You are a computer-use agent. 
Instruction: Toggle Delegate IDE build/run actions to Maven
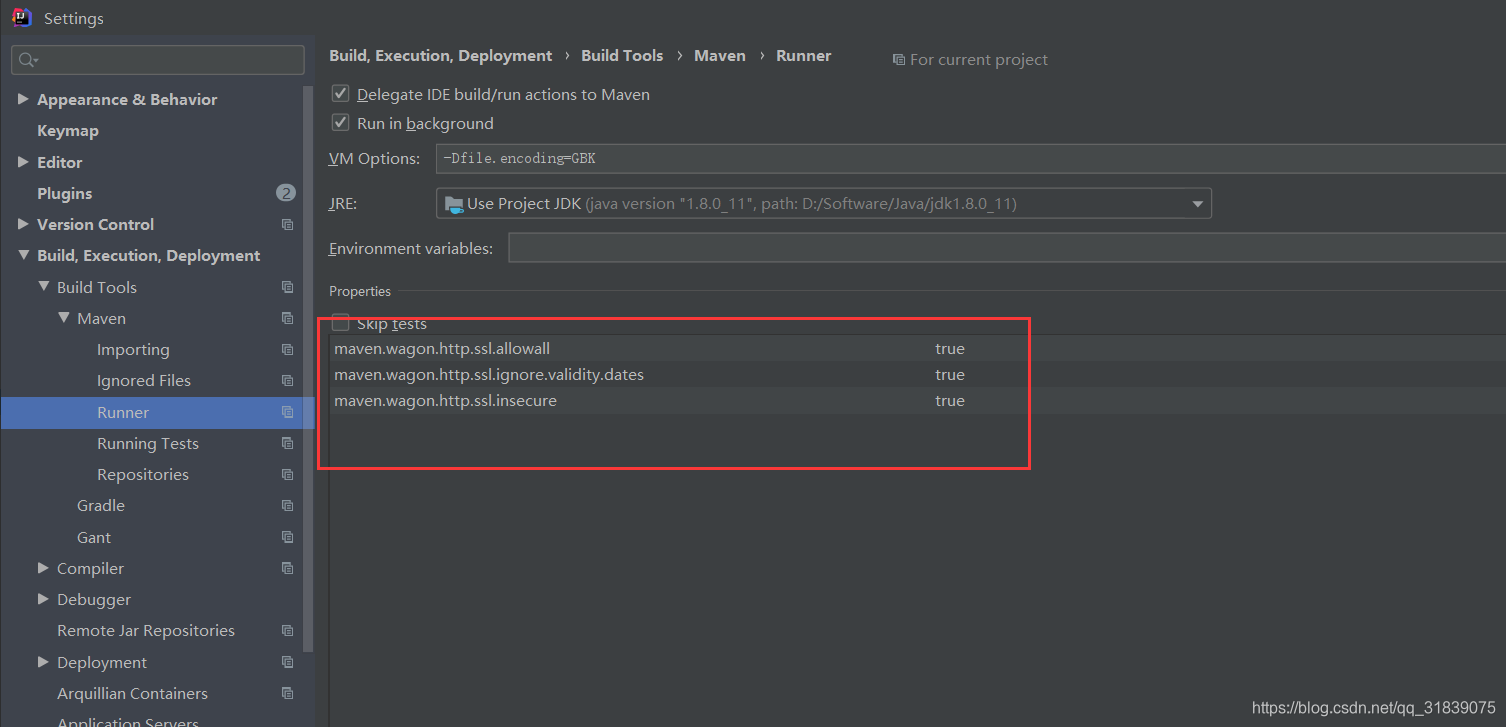[x=340, y=94]
